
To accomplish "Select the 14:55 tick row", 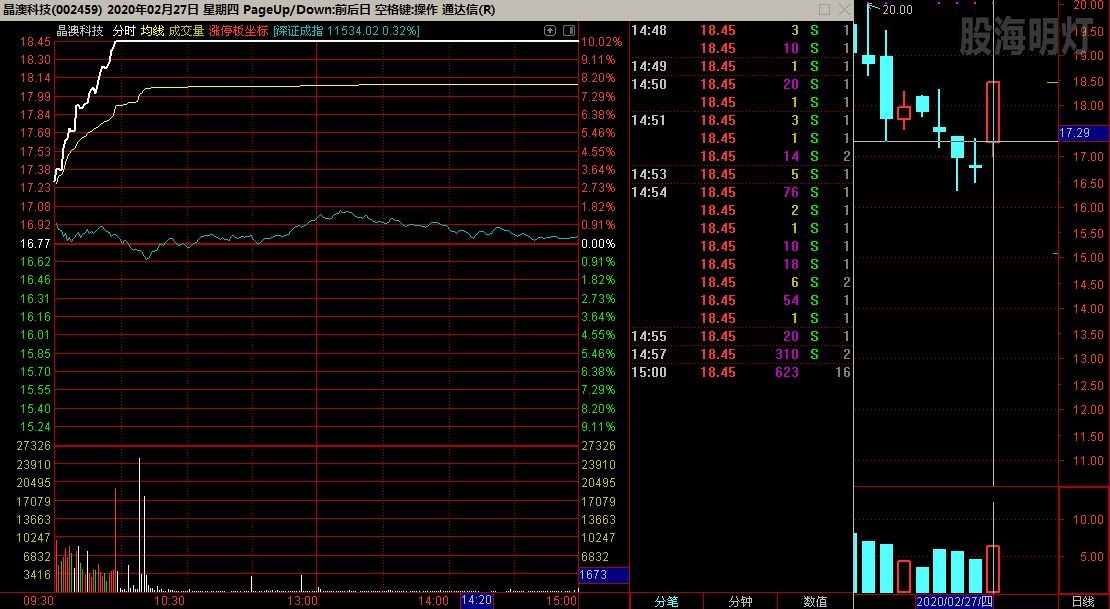I will pyautogui.click(x=740, y=336).
